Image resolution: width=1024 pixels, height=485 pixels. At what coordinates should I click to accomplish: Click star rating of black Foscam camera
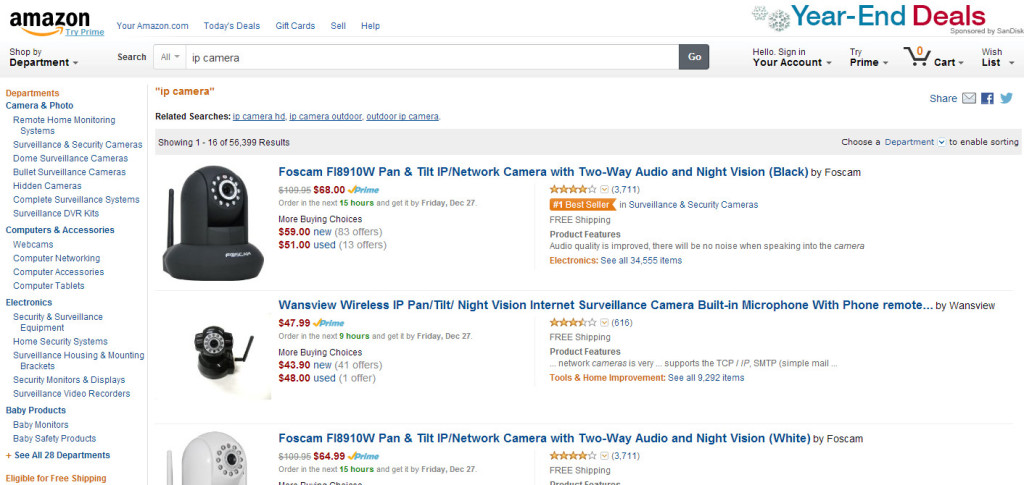(x=573, y=189)
